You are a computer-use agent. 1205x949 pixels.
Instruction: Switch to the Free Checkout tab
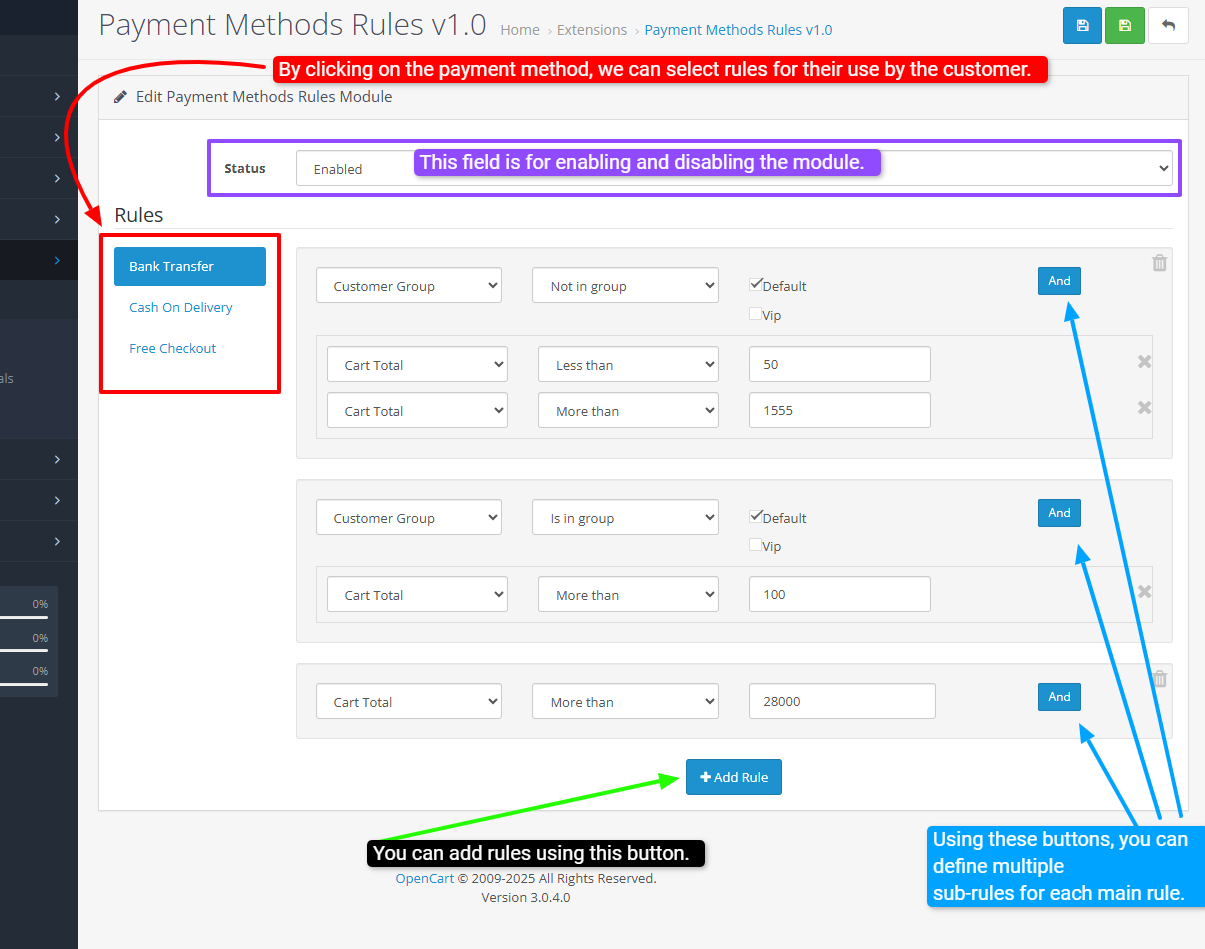(x=173, y=349)
